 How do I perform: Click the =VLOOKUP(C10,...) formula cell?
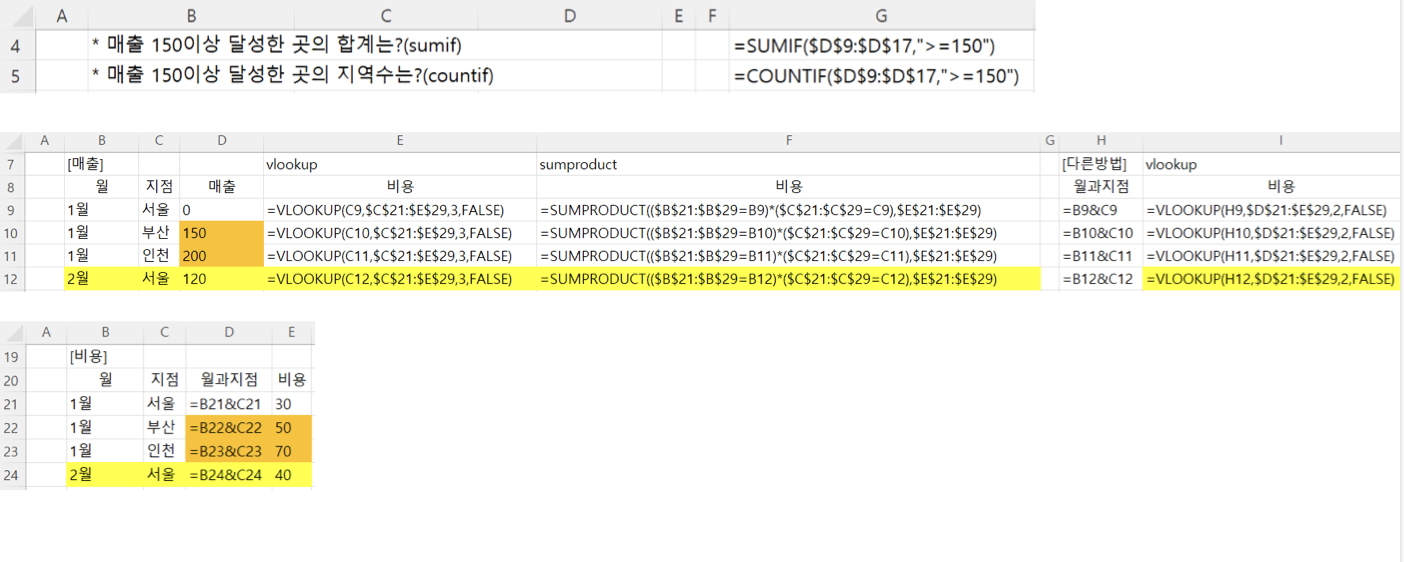[x=400, y=233]
